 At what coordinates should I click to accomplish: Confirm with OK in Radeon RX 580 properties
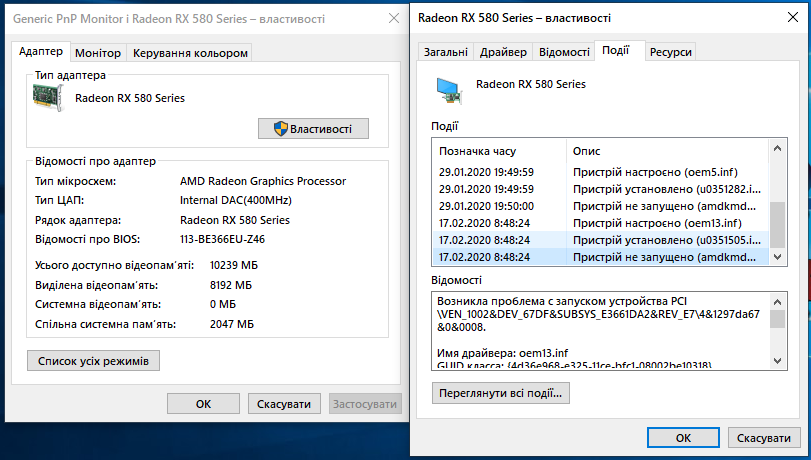tap(683, 438)
